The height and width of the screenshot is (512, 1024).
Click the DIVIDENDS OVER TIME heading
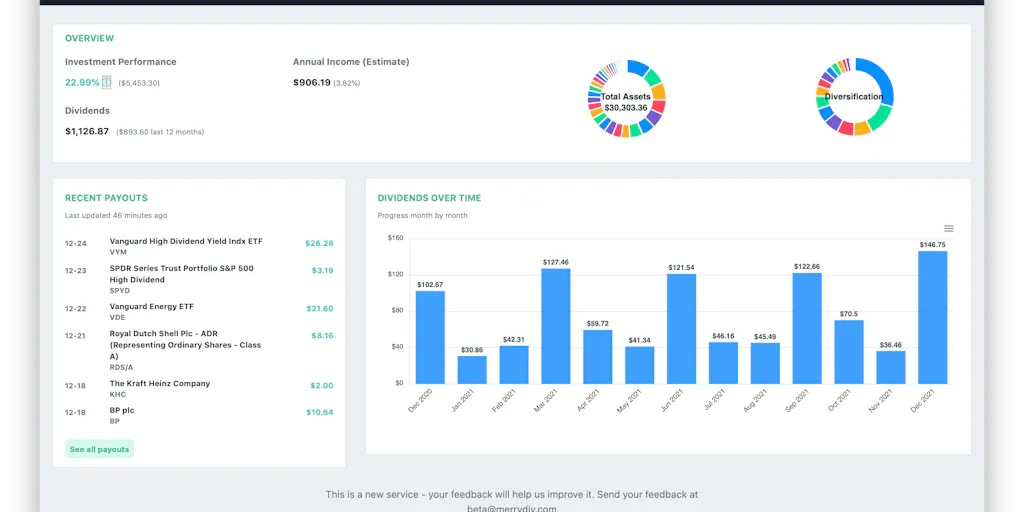point(429,198)
